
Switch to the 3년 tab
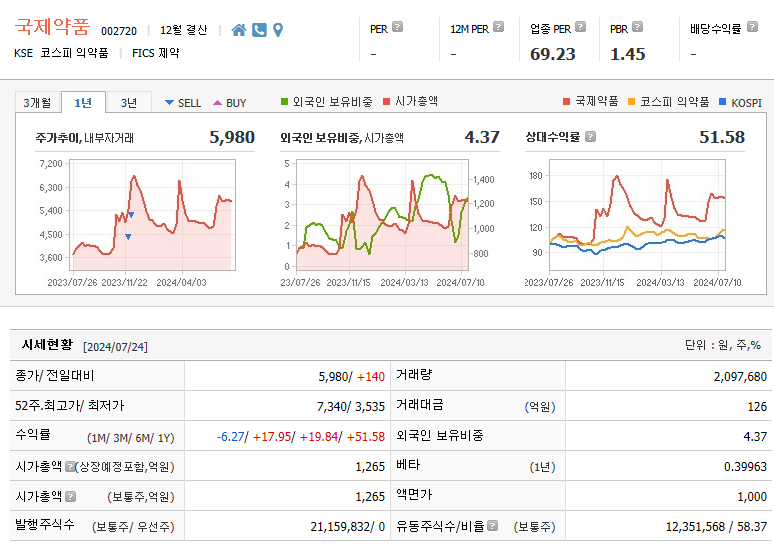(x=129, y=103)
